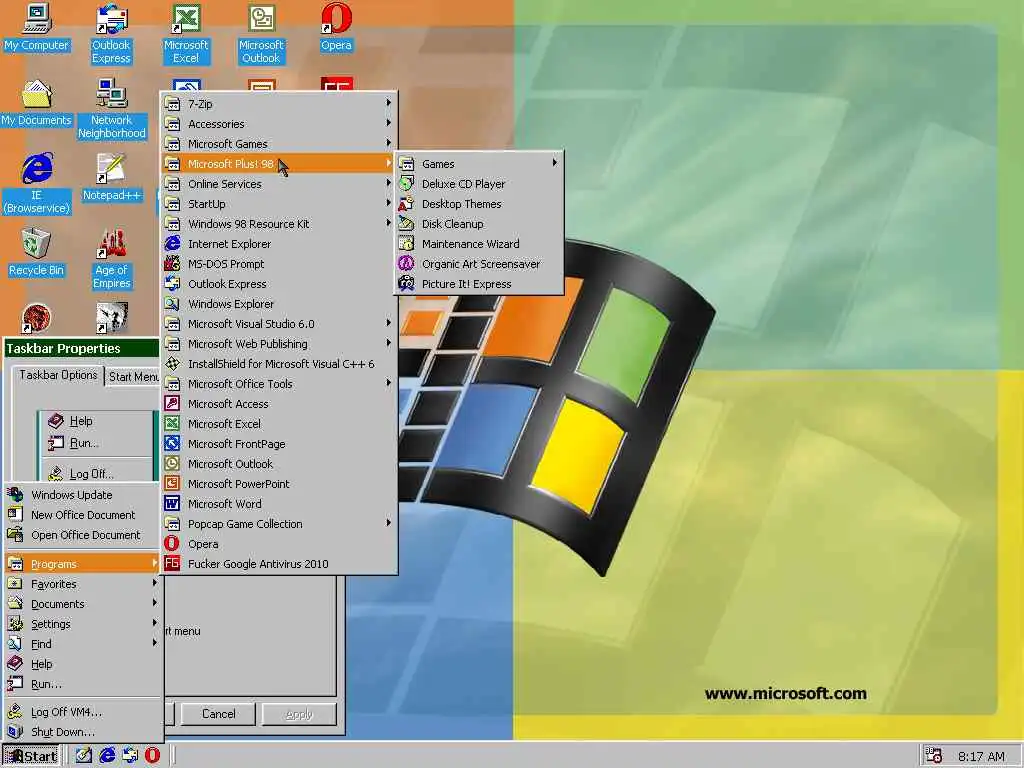This screenshot has height=768, width=1024.
Task: Click Microsoft Outlook icon in Programs menu
Action: click(172, 464)
